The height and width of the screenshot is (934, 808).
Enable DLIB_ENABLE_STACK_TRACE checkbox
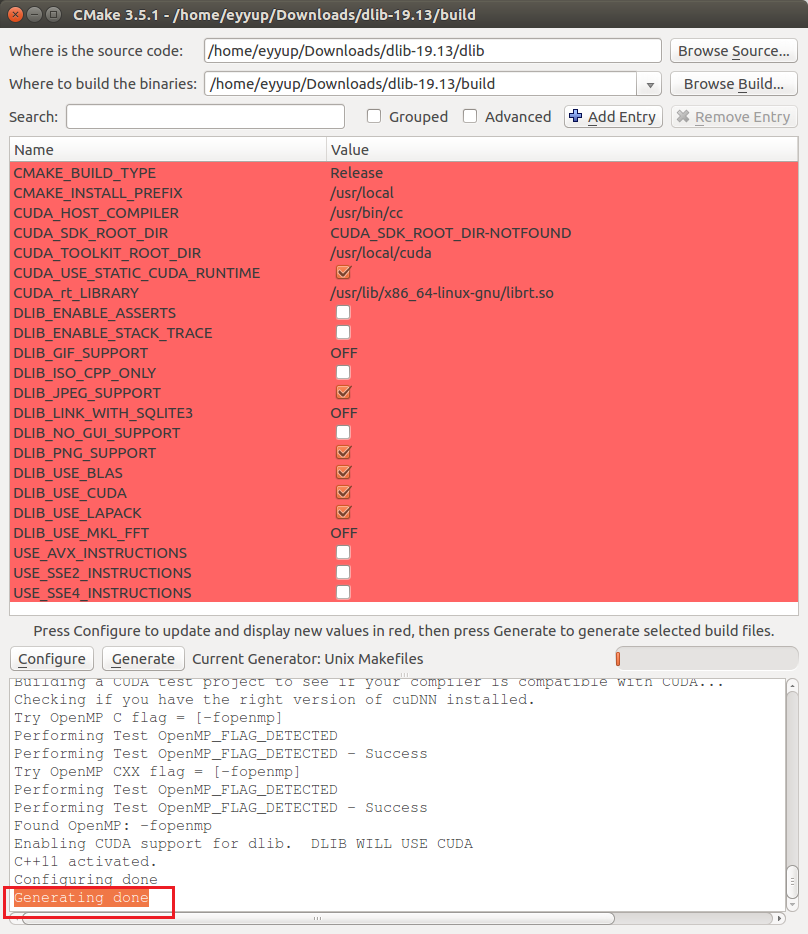click(343, 333)
